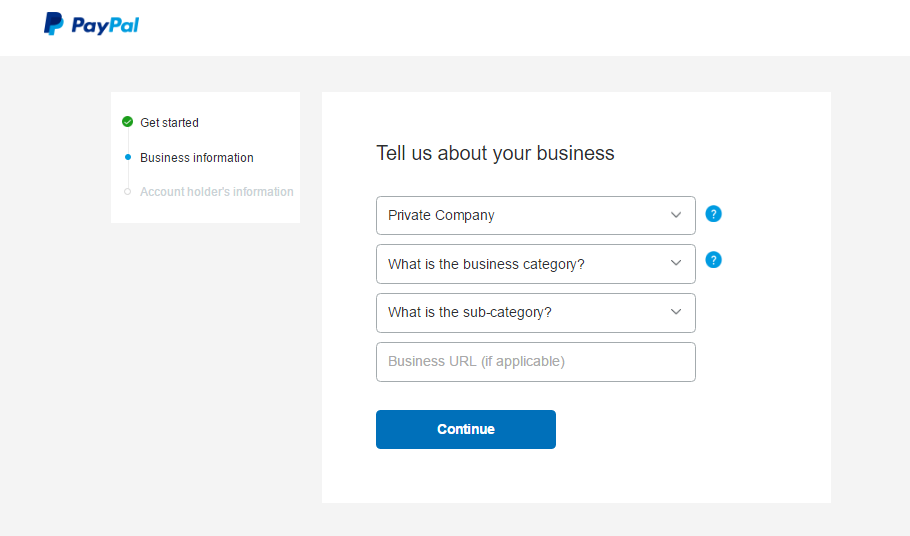The width and height of the screenshot is (910, 536).
Task: Click the empty circle for Account holder's information
Action: tap(128, 191)
